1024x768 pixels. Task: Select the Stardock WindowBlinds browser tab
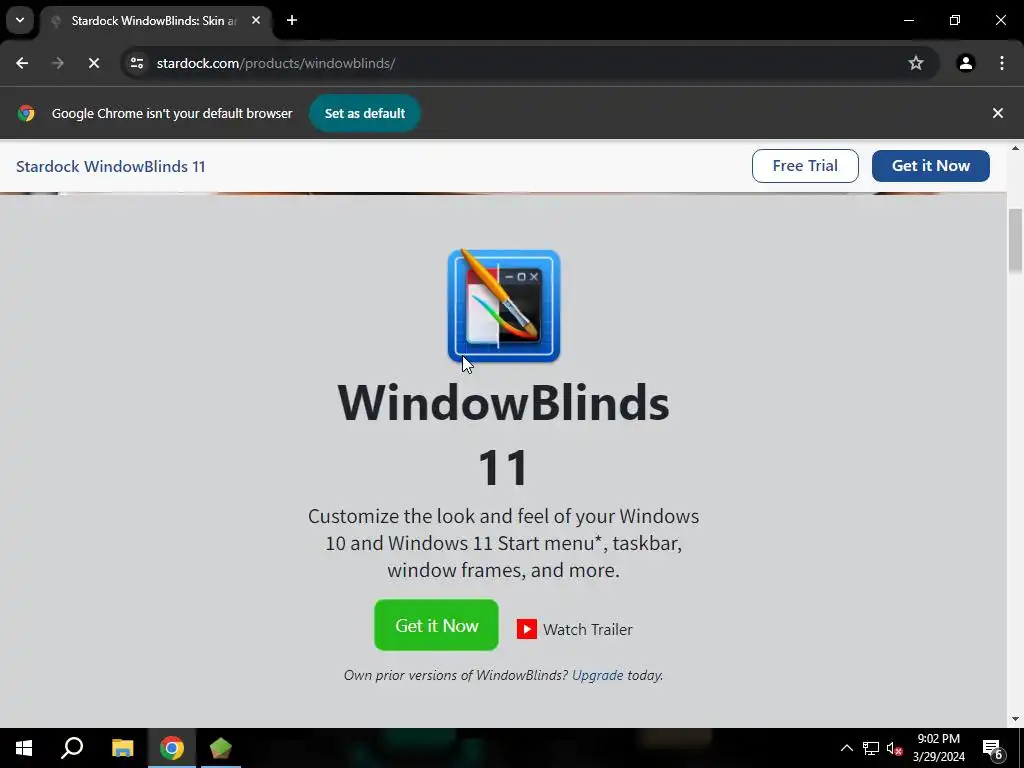pyautogui.click(x=155, y=20)
